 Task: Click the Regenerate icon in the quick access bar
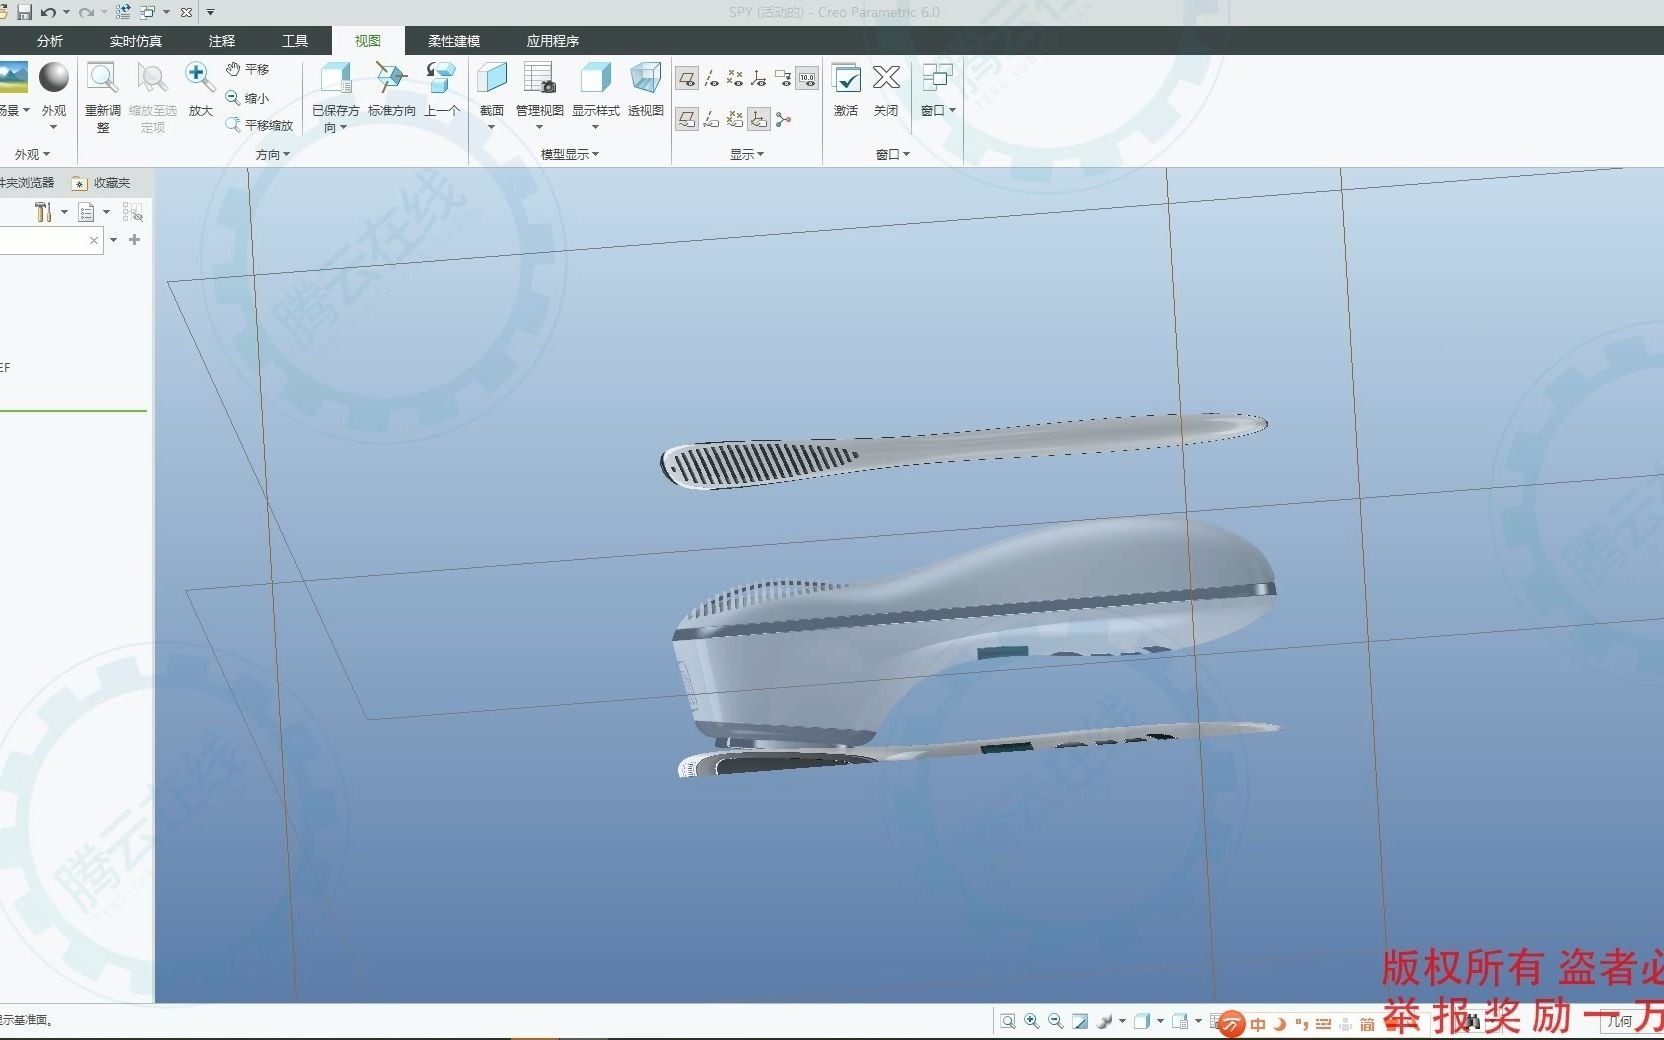(x=123, y=12)
